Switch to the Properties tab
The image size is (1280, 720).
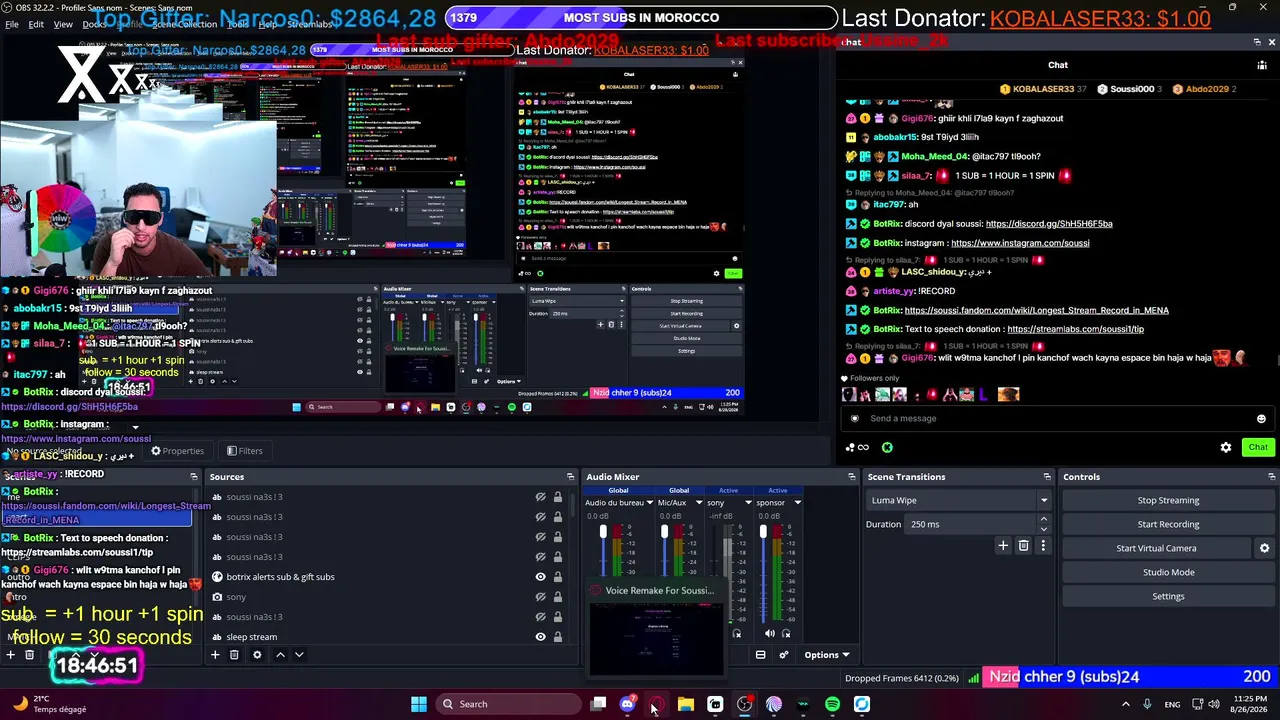(x=177, y=451)
